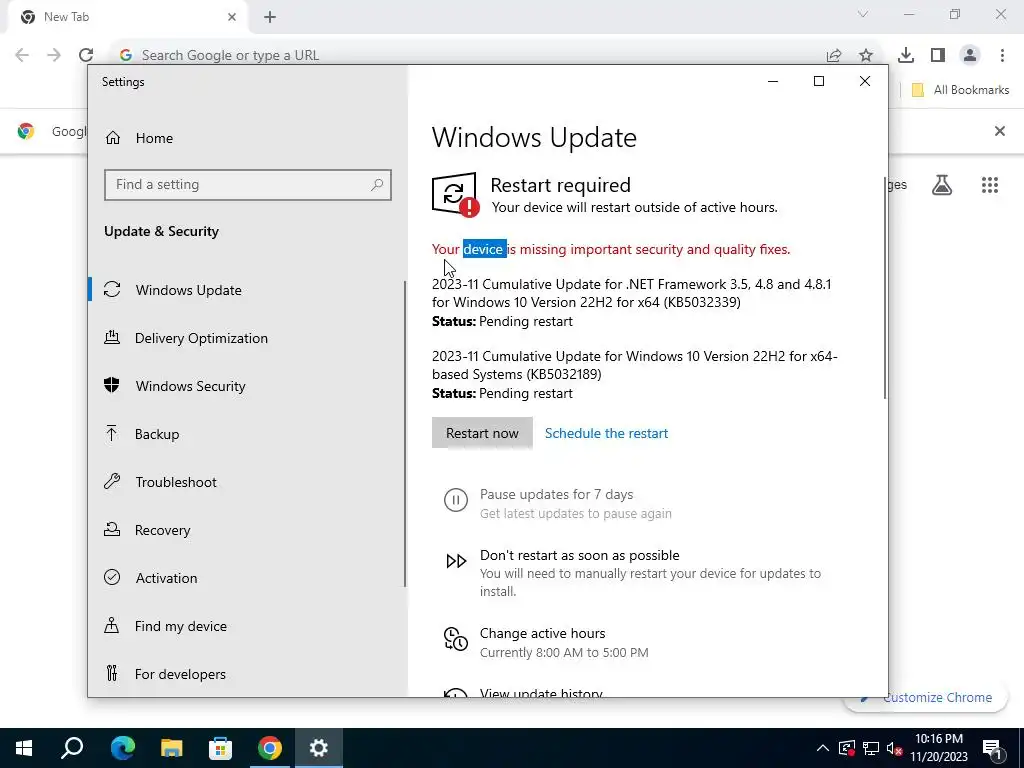Click Find my device icon
The image size is (1024, 768).
click(x=112, y=626)
